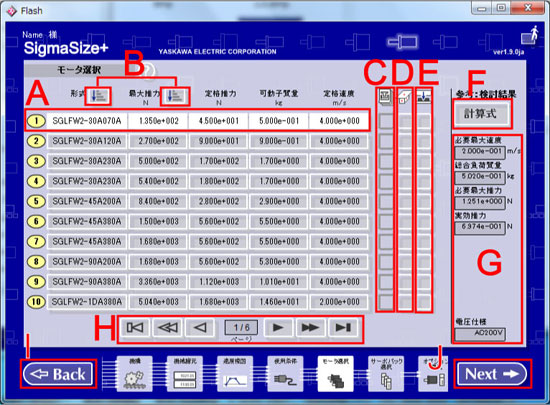Select model cell SGLFW2-90A380A
This screenshot has width=550, height=405.
(87, 282)
